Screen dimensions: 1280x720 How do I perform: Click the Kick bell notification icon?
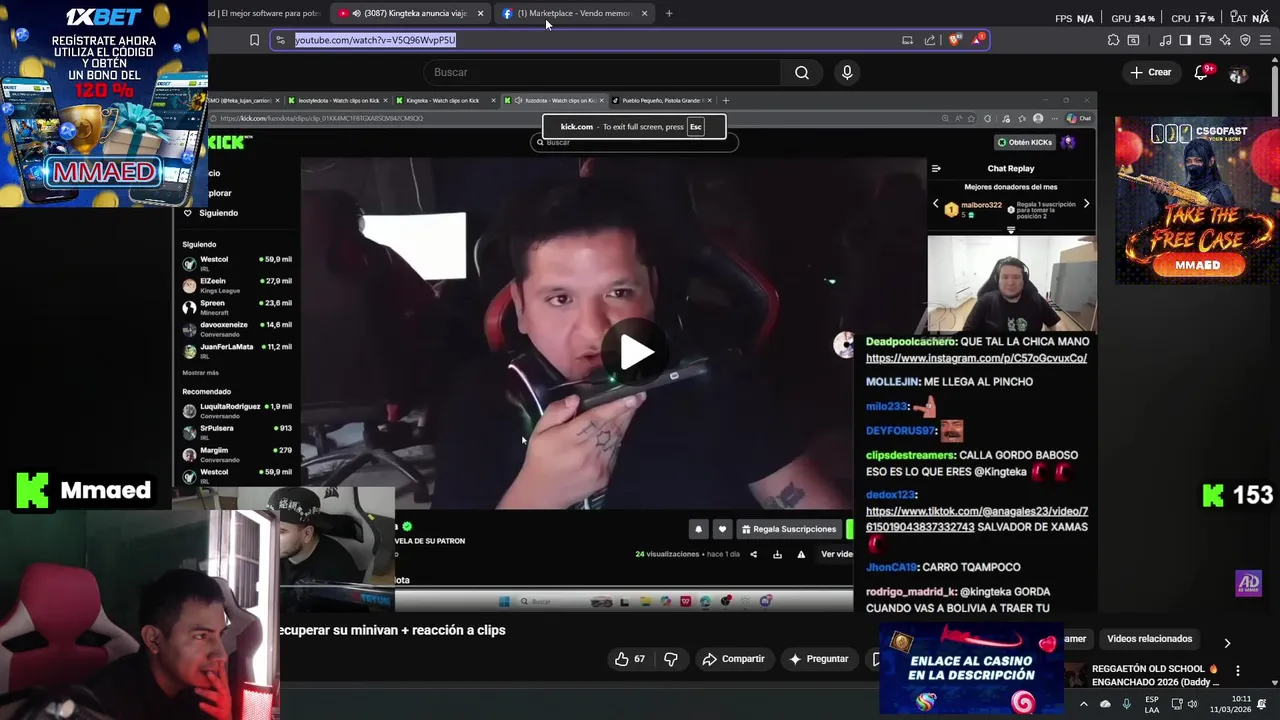698,529
